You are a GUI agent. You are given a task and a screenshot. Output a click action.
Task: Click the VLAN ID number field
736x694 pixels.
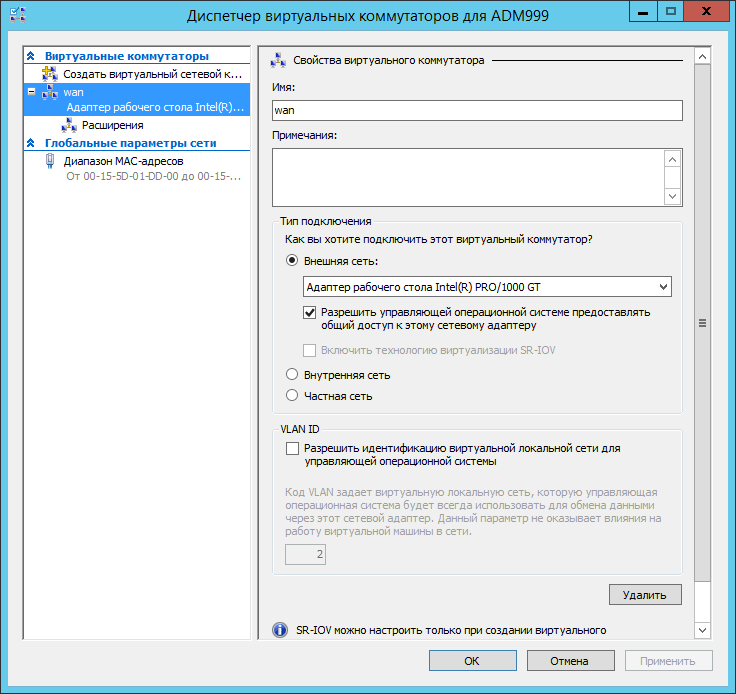306,554
